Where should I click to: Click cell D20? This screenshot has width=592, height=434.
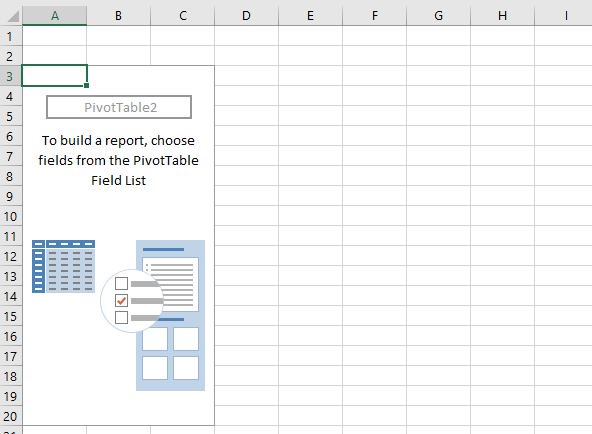coord(247,416)
